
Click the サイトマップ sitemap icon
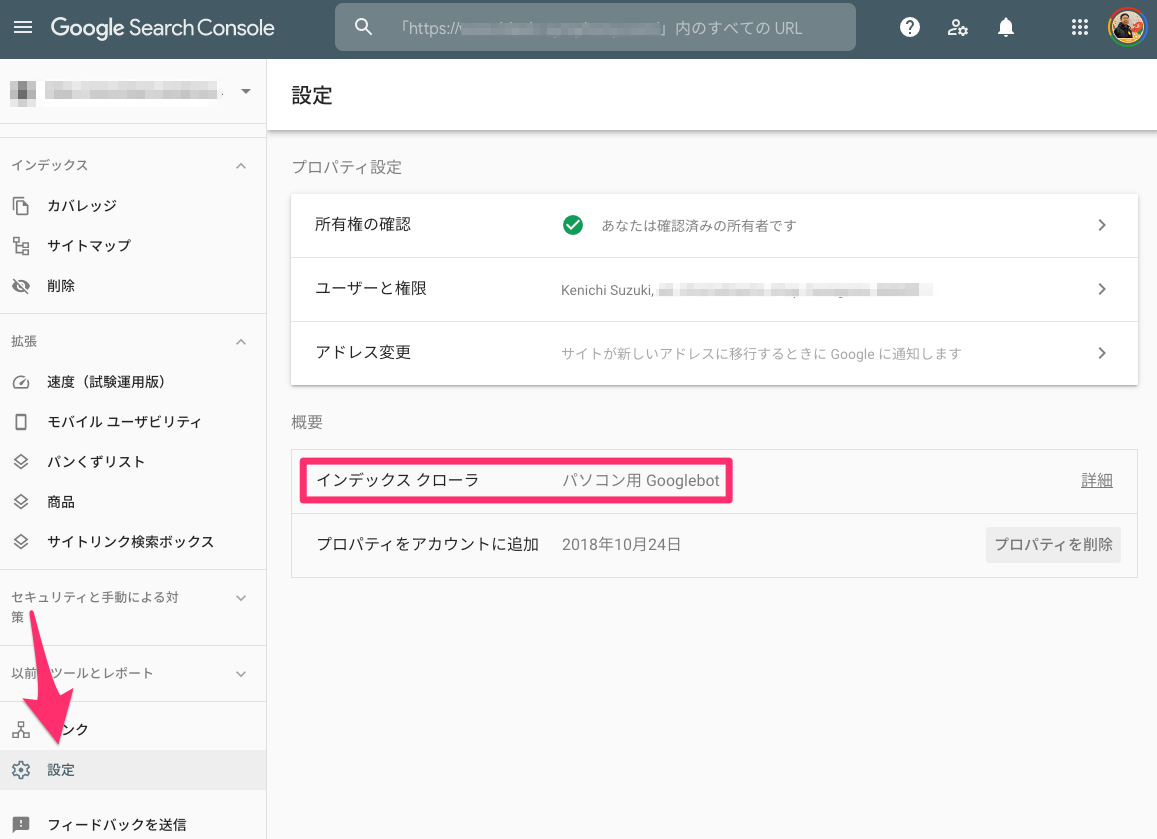[21, 246]
